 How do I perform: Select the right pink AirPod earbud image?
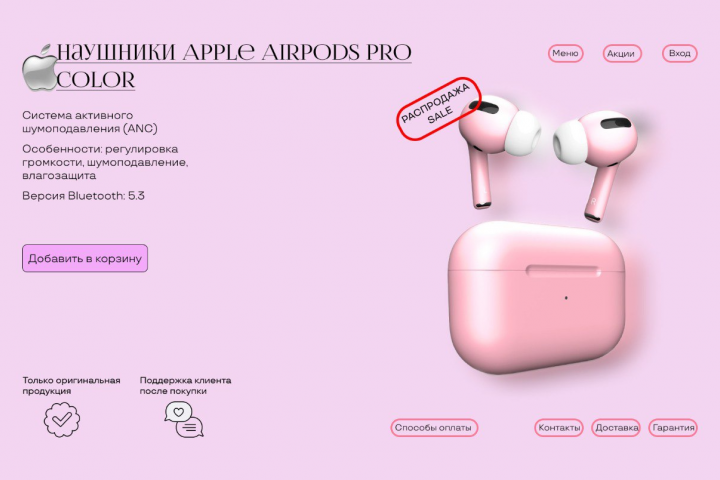pyautogui.click(x=596, y=163)
